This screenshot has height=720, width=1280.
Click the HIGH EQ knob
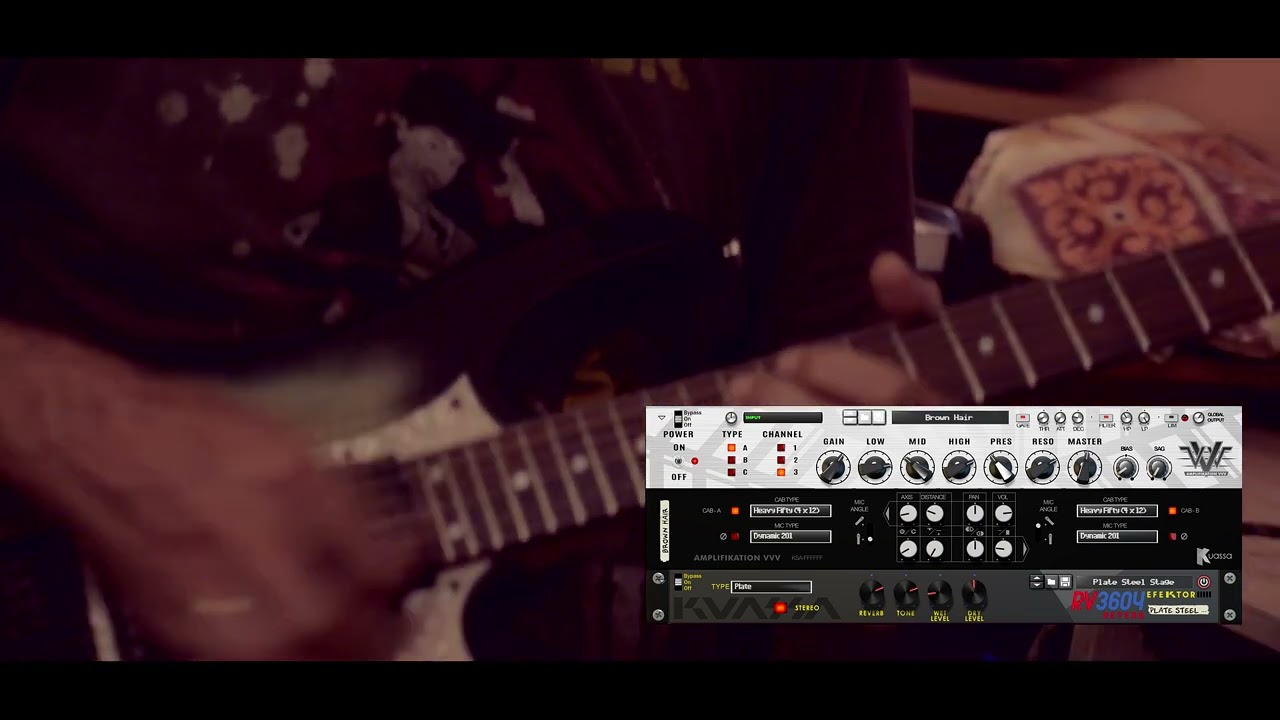point(959,467)
